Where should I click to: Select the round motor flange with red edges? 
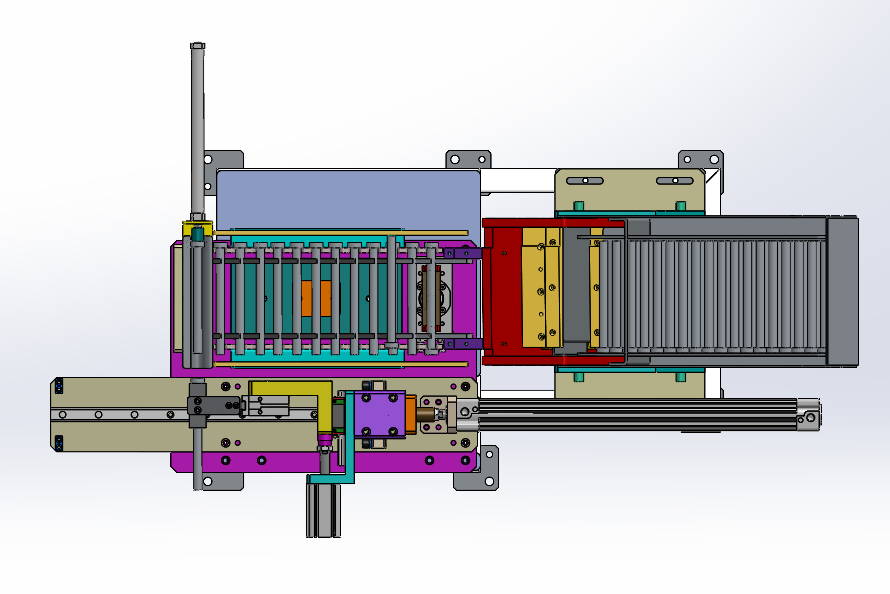(433, 298)
